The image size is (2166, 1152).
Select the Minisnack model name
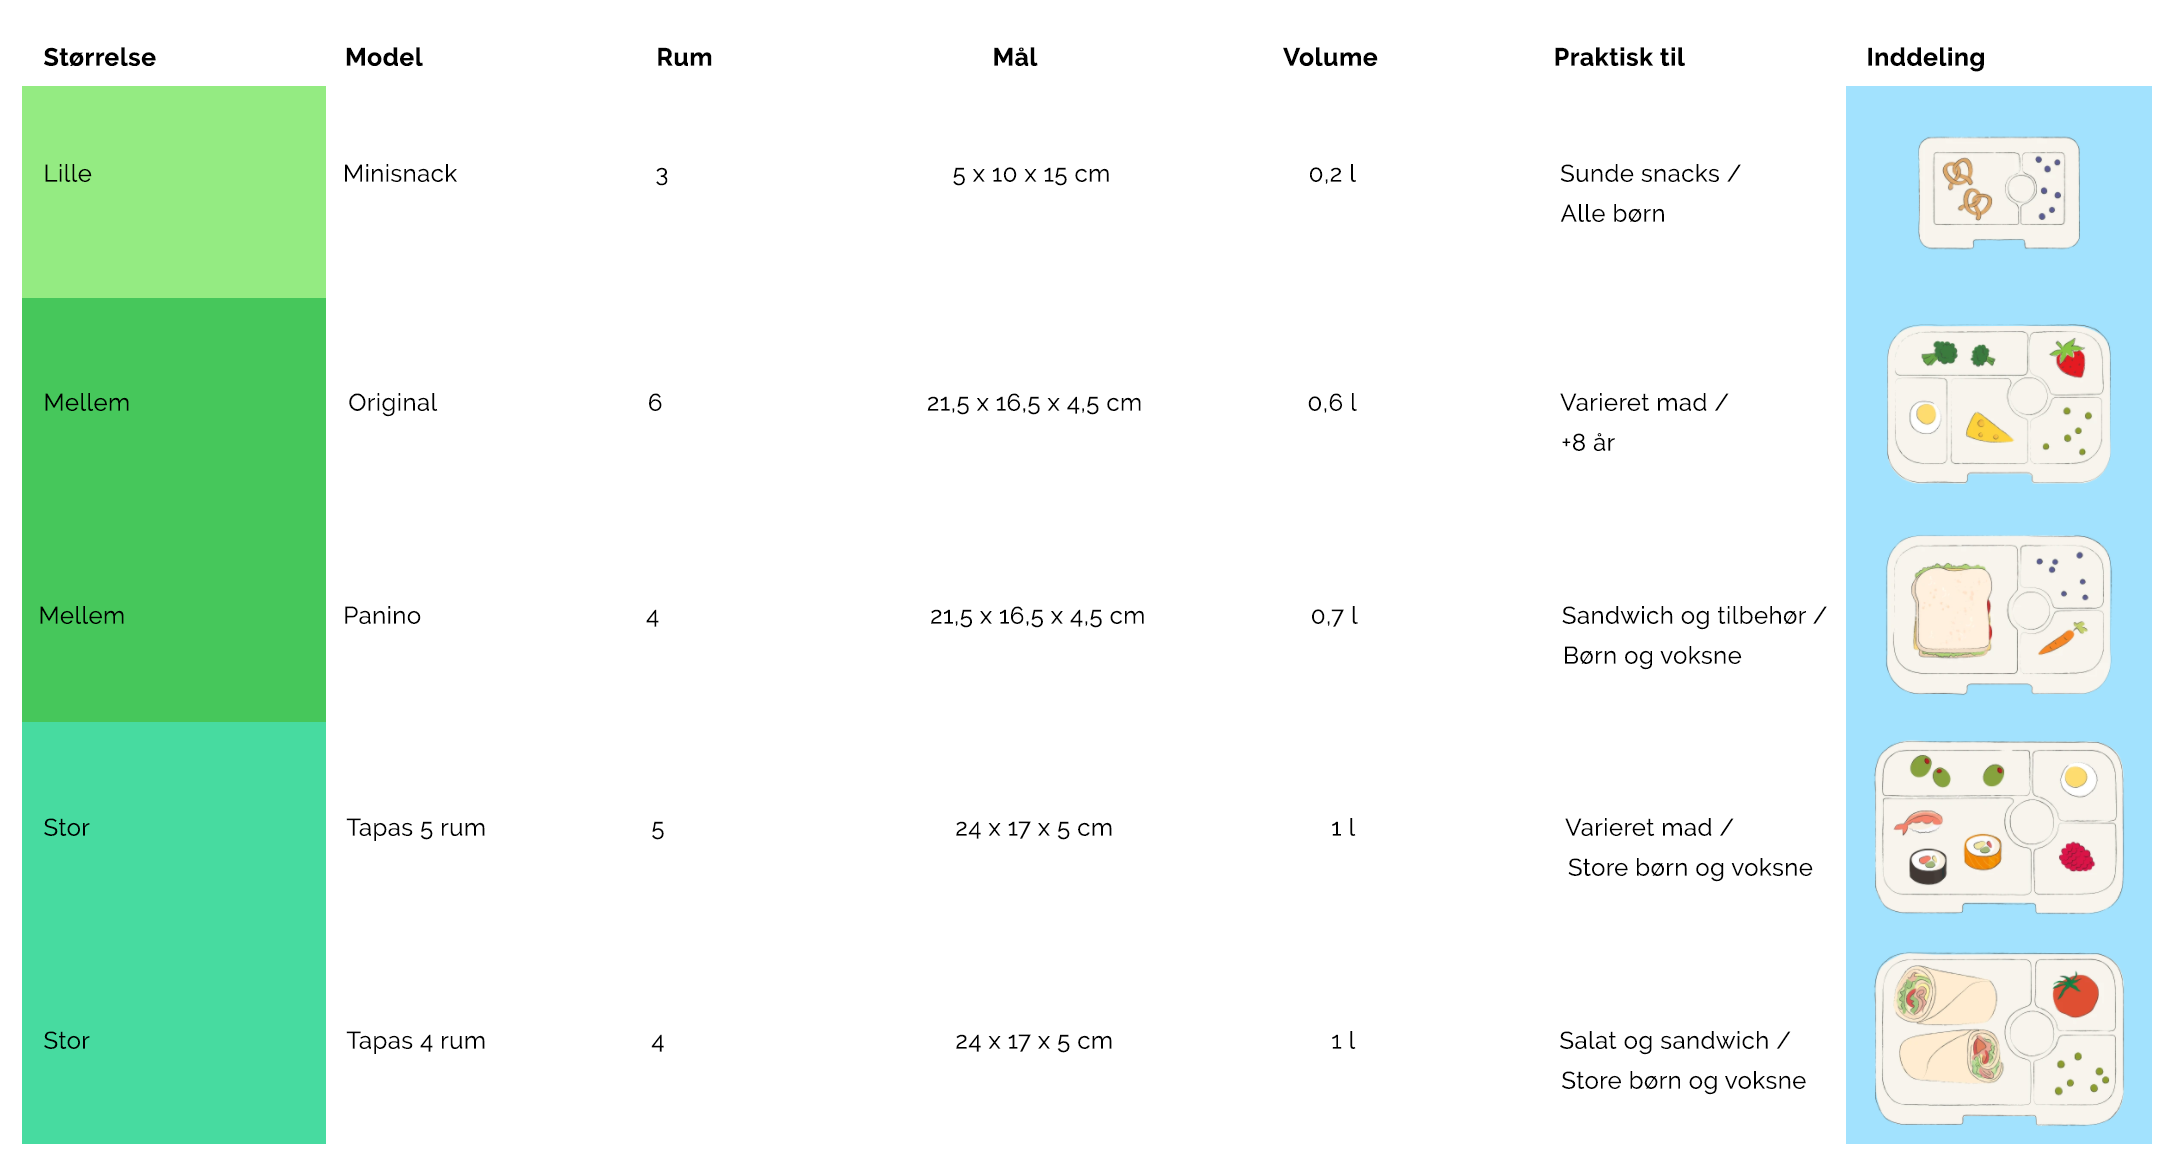point(400,174)
